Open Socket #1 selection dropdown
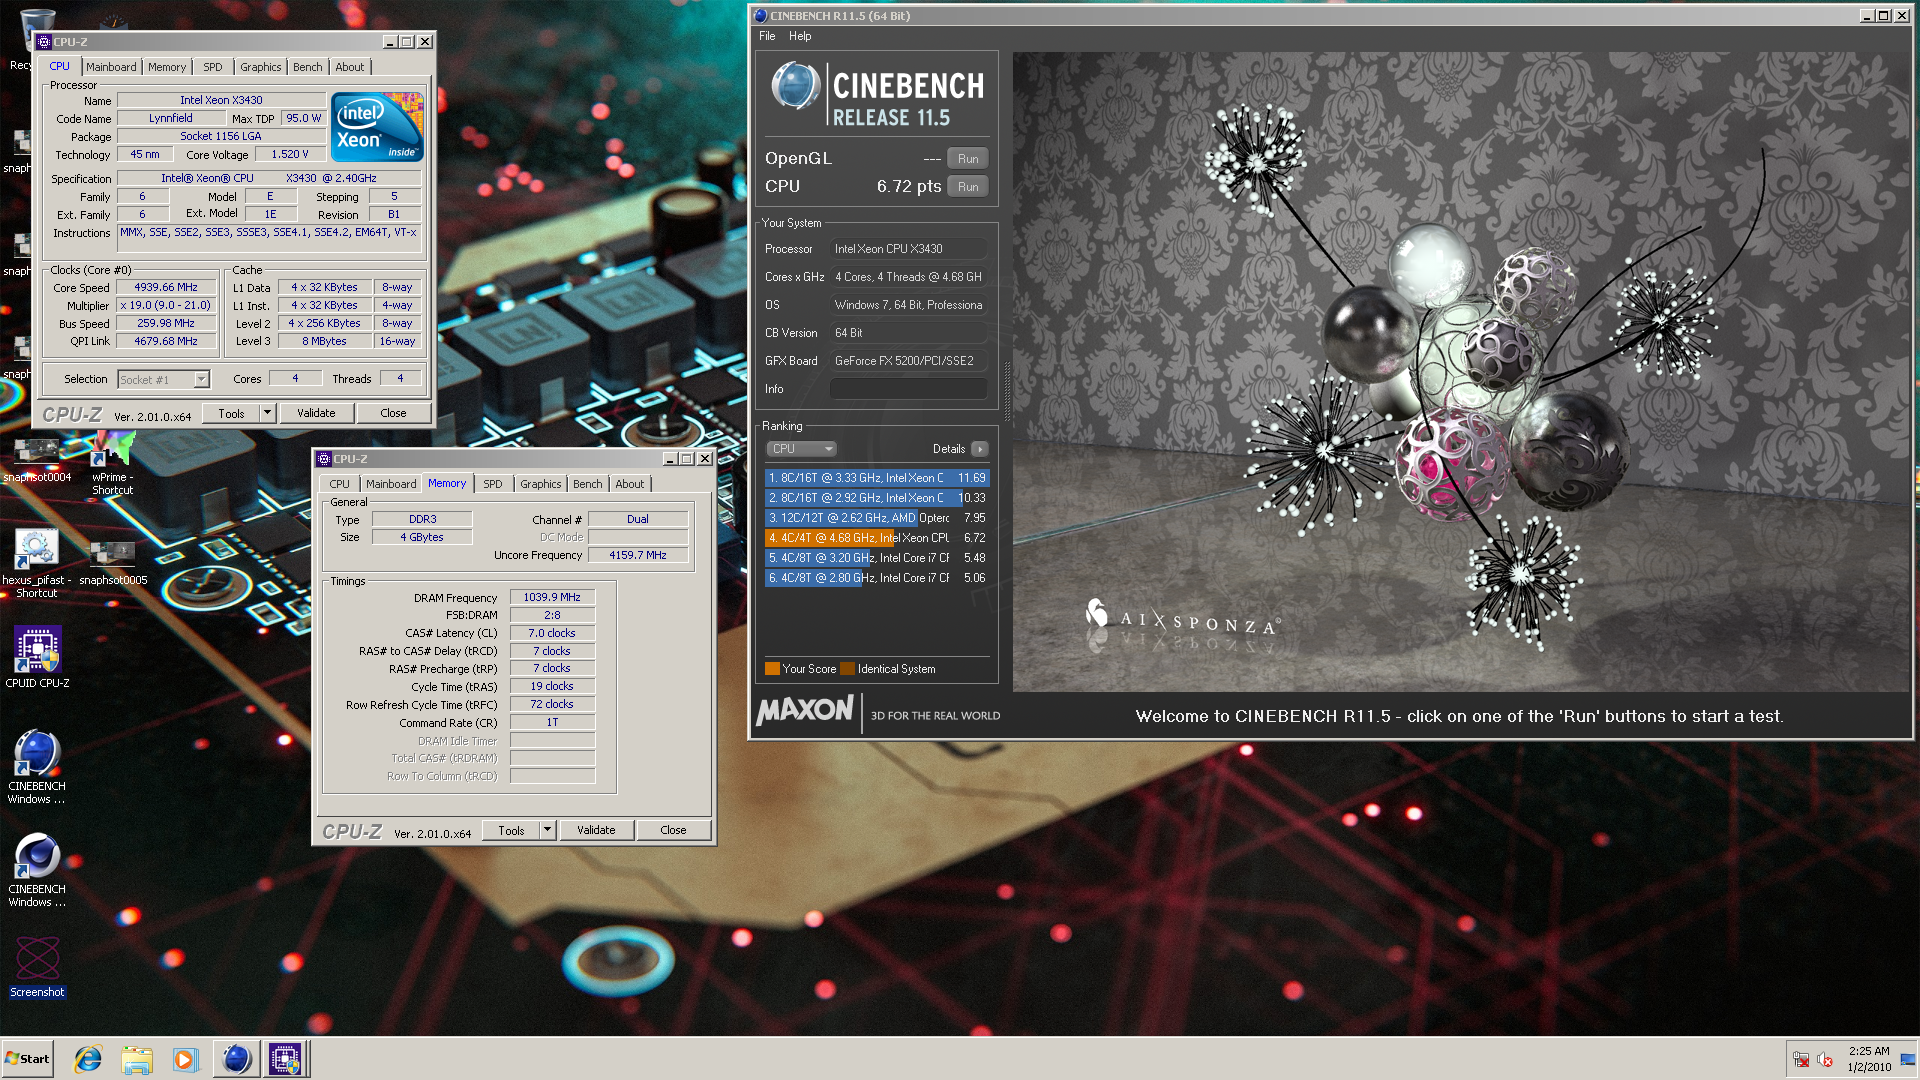 (164, 380)
